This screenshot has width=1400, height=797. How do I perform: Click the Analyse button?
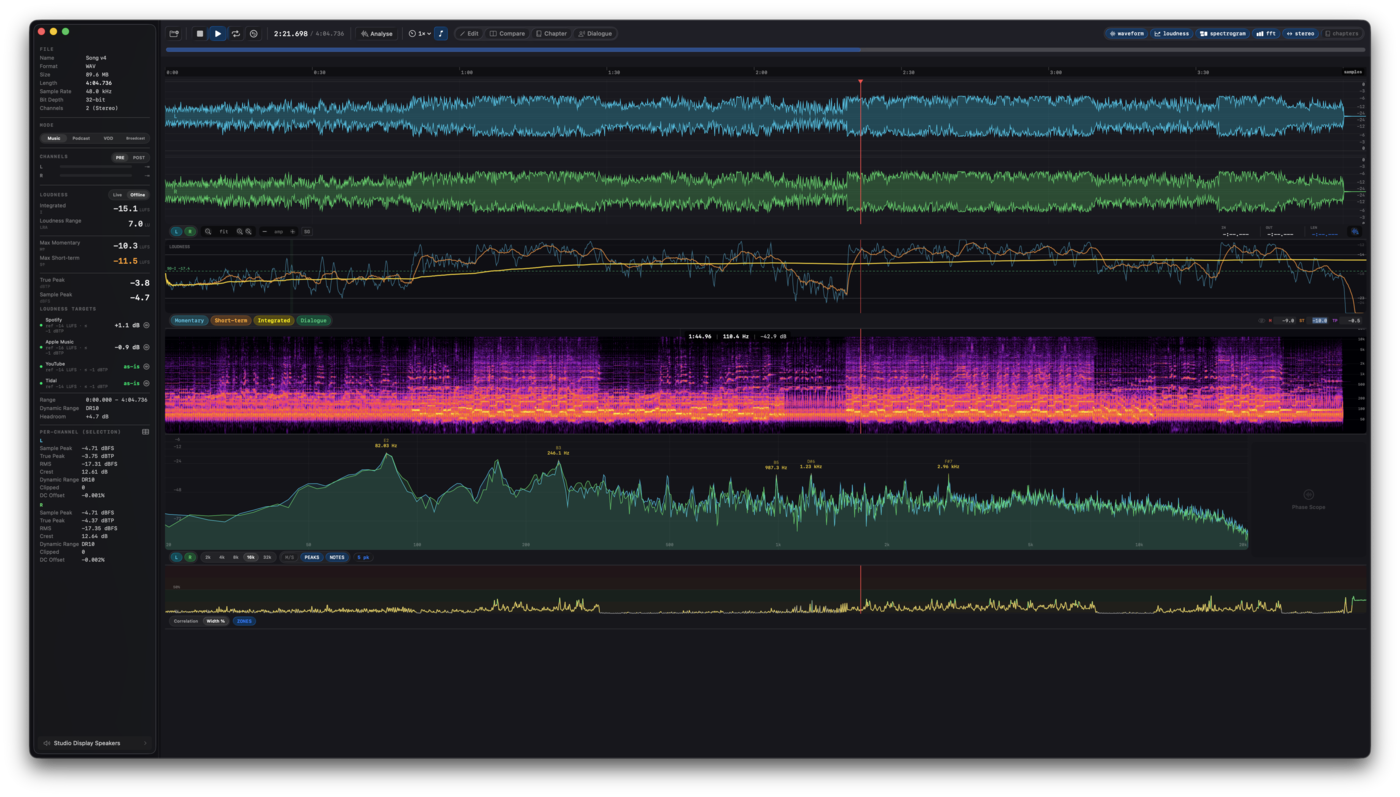pos(377,34)
